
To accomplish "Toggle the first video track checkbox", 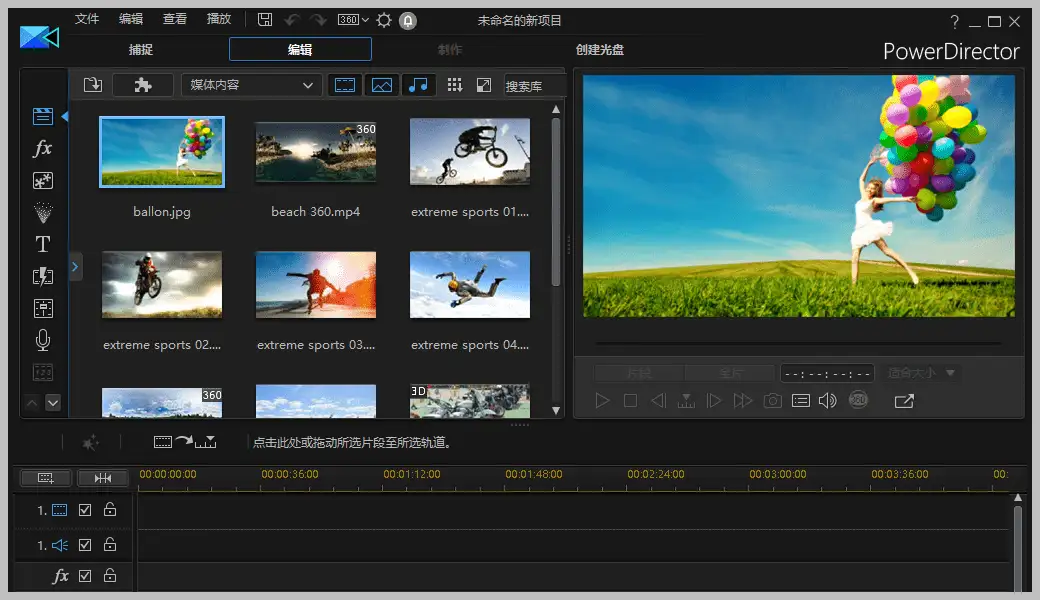I will point(85,510).
